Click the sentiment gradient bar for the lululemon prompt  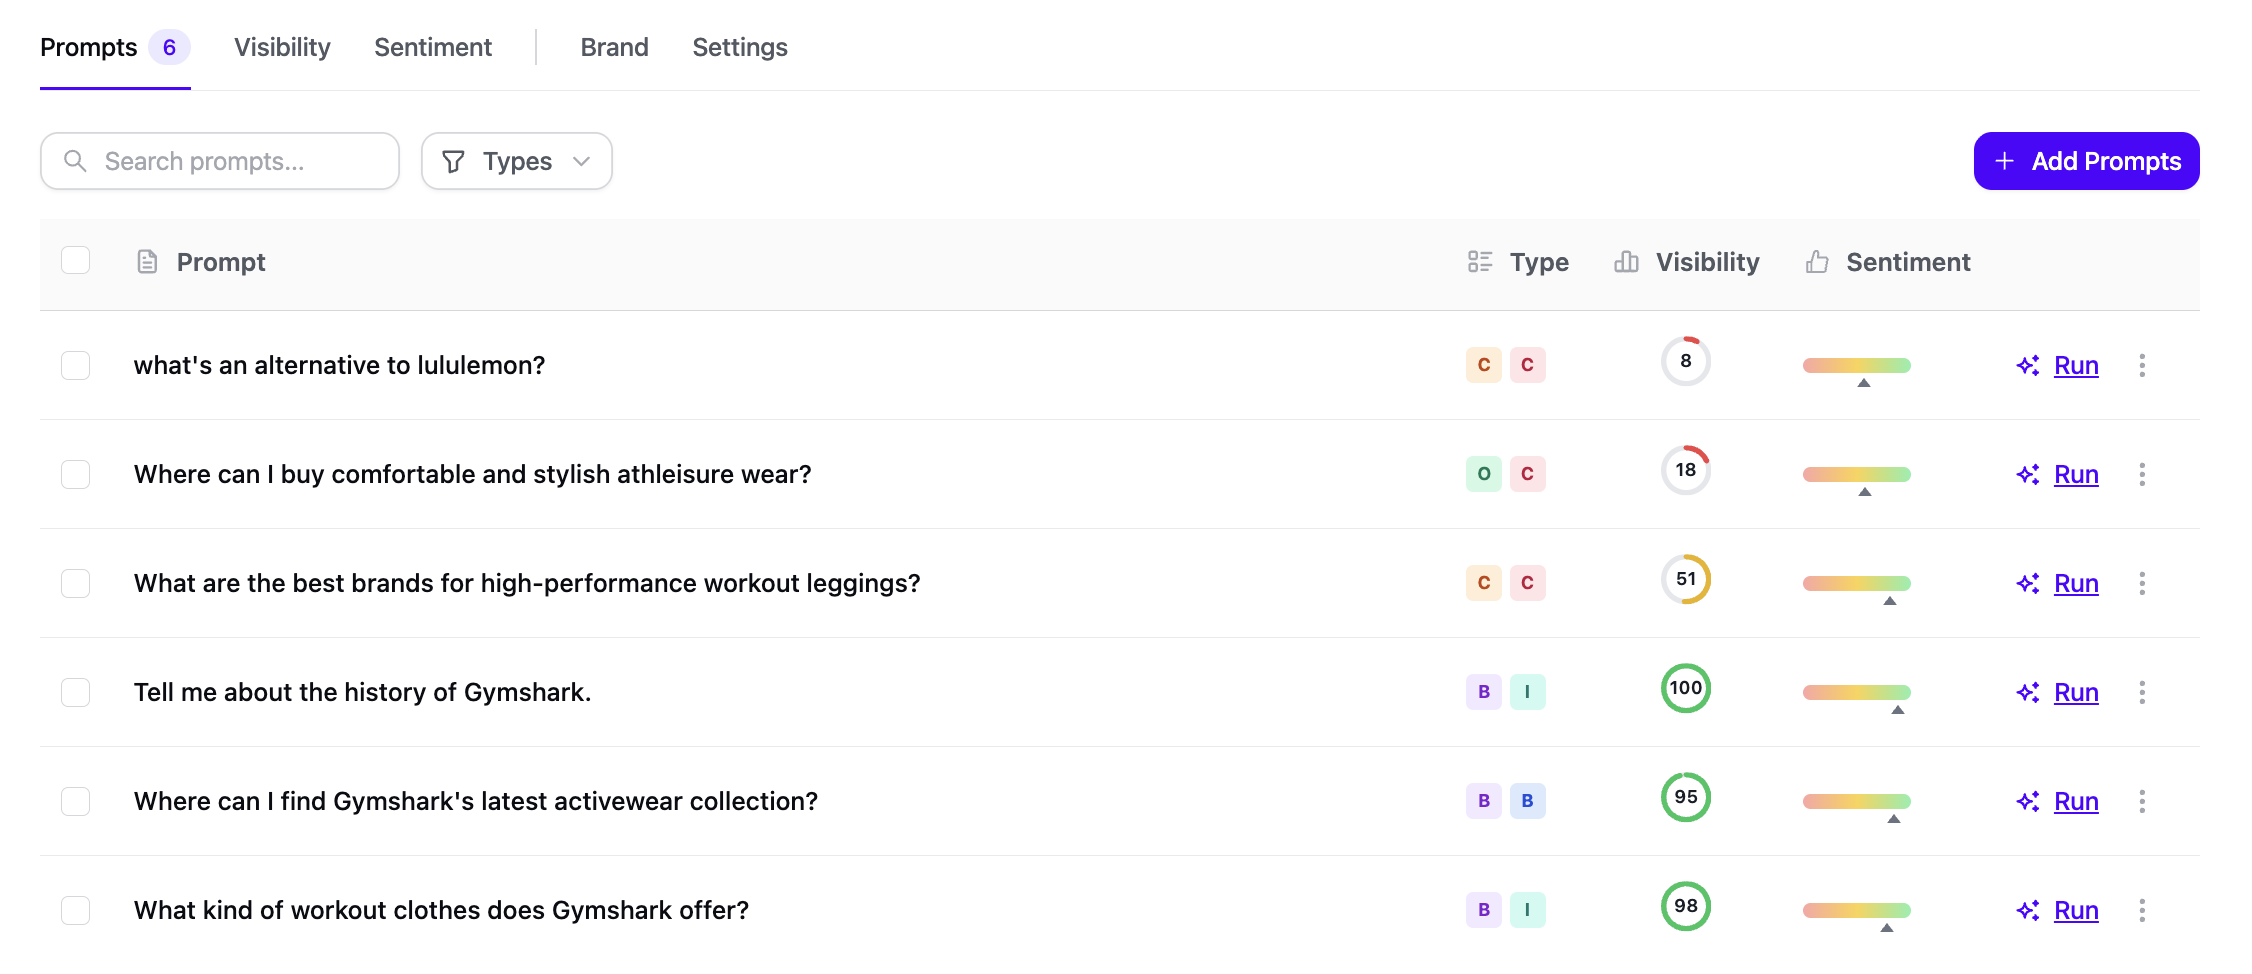point(1855,366)
